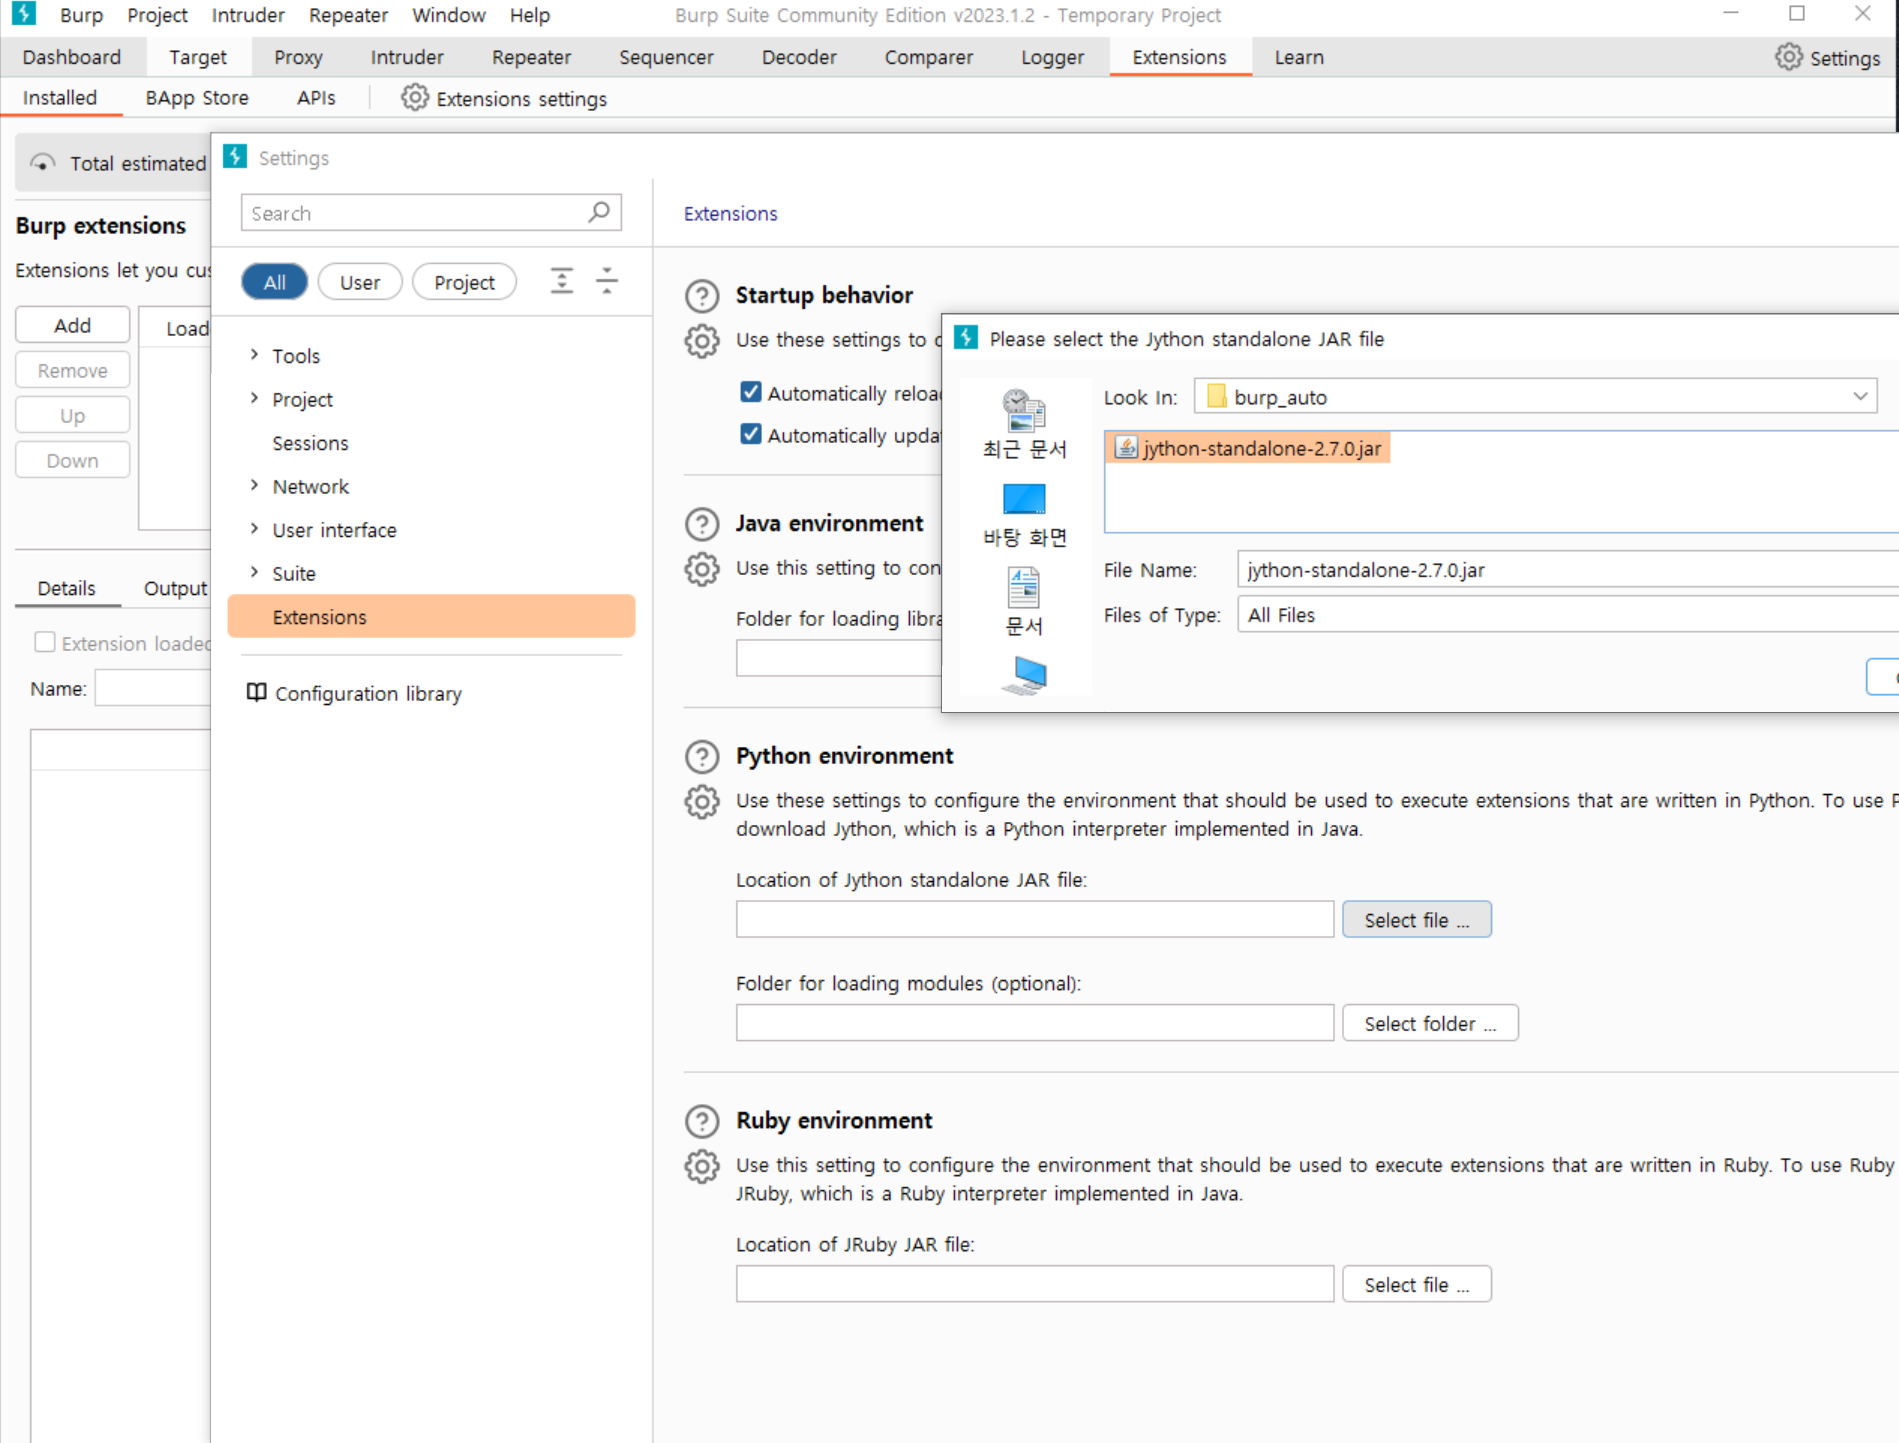Screen dimensions: 1899x1443
Task: Open help for Java environment
Action: [702, 524]
